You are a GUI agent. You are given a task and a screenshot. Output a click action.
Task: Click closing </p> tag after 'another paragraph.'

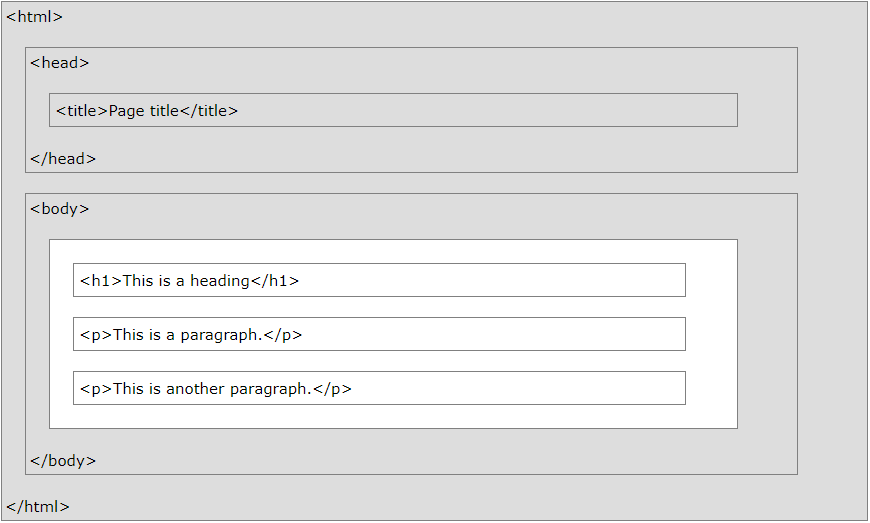click(332, 389)
